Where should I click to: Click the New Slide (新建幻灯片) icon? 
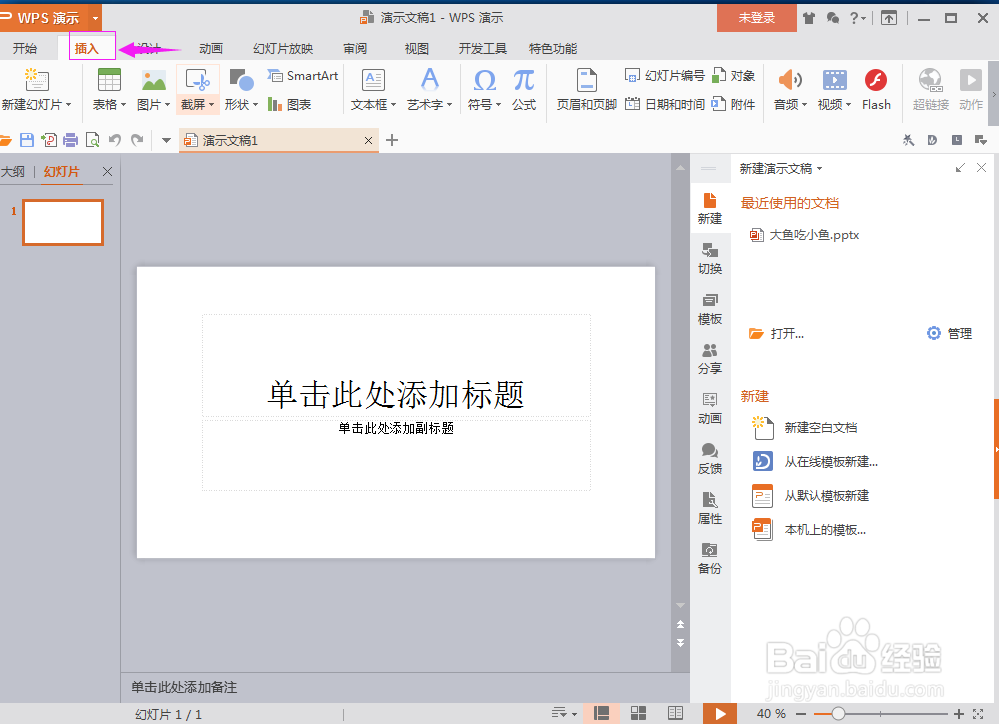coord(36,80)
